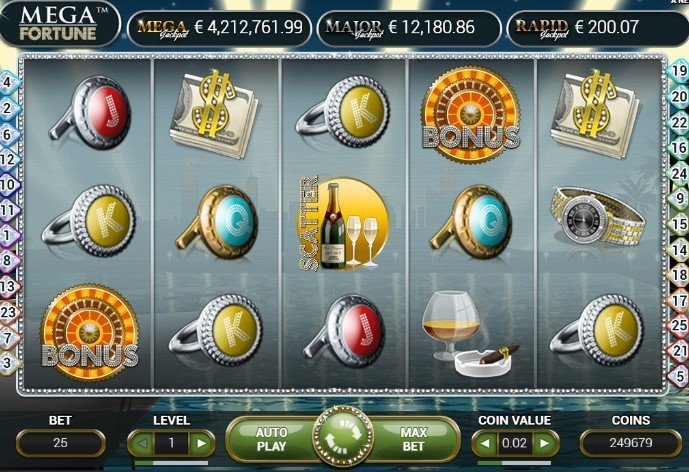The image size is (689, 472).
Task: Click the Major Jackpot amount display
Action: (409, 27)
